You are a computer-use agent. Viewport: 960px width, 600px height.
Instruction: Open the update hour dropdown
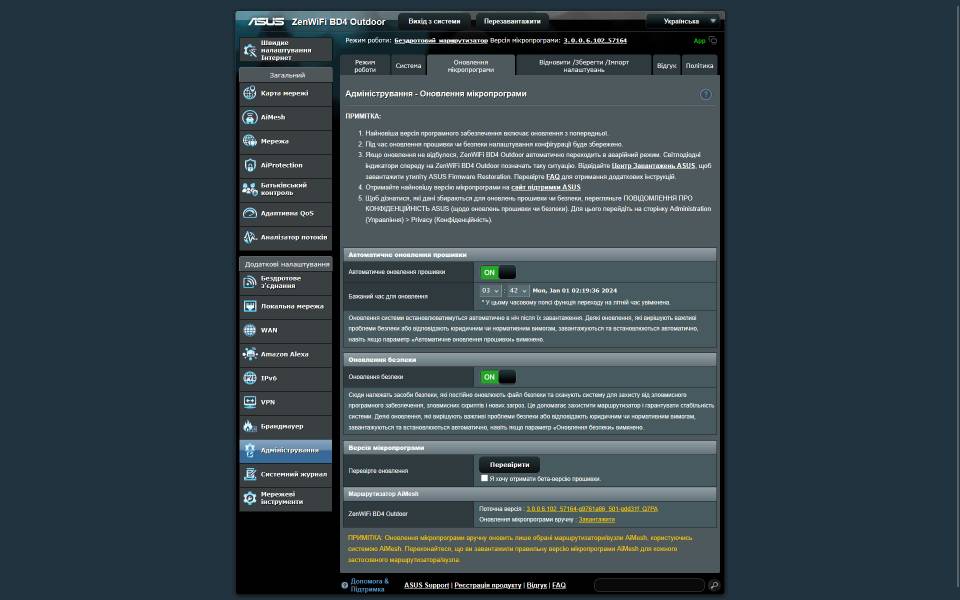coord(490,291)
